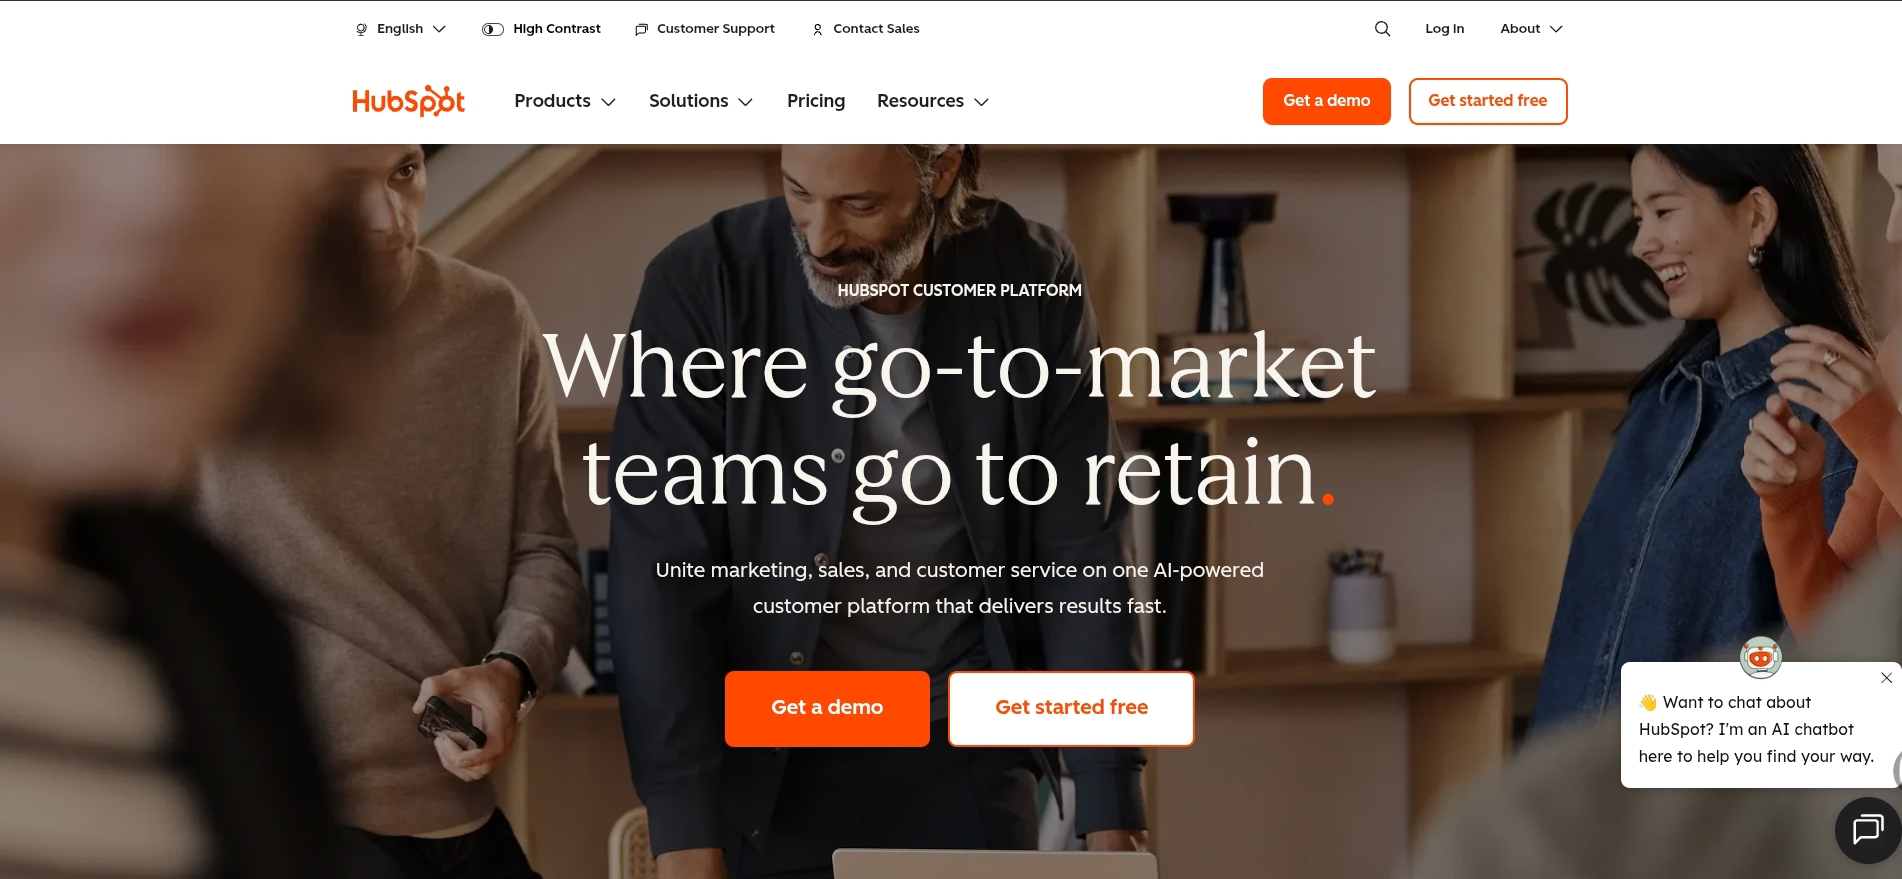This screenshot has height=879, width=1902.
Task: Click the Customer Support speech bubble icon
Action: pos(641,29)
